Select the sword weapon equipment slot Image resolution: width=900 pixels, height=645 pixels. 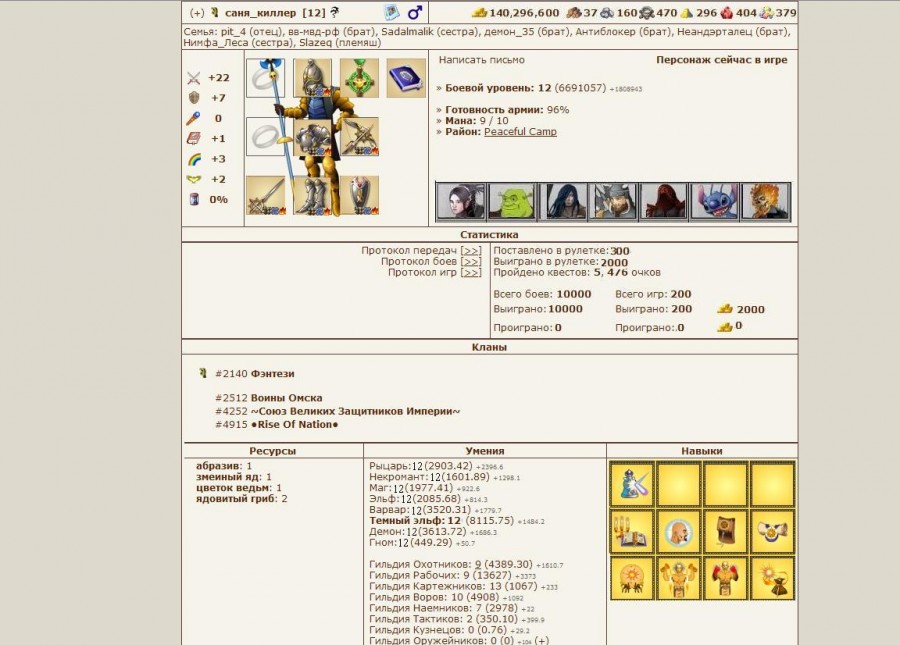[266, 196]
